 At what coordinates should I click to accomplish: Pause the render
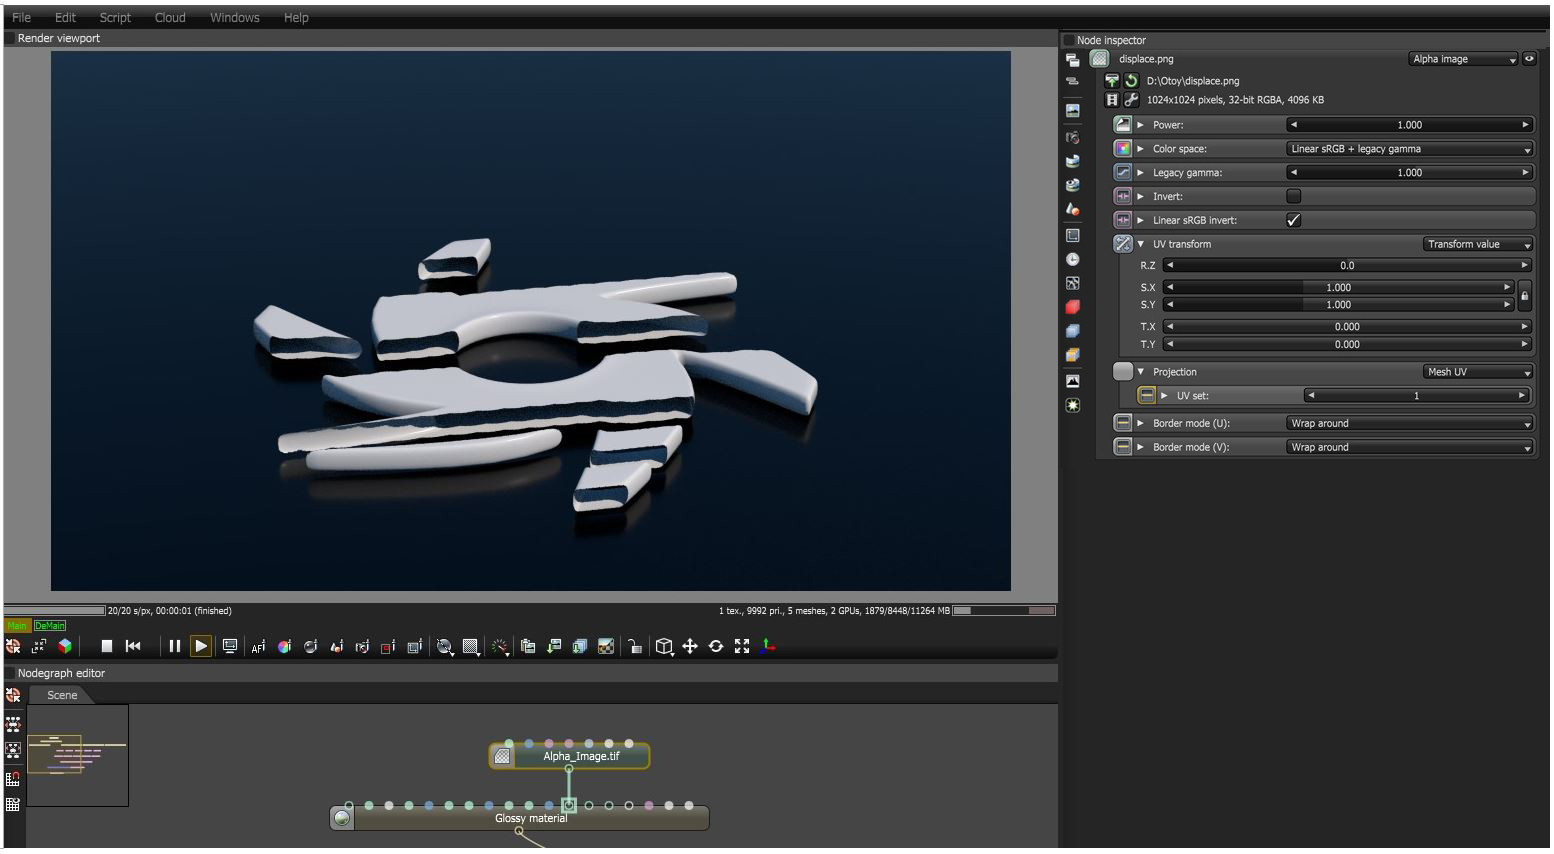click(174, 646)
